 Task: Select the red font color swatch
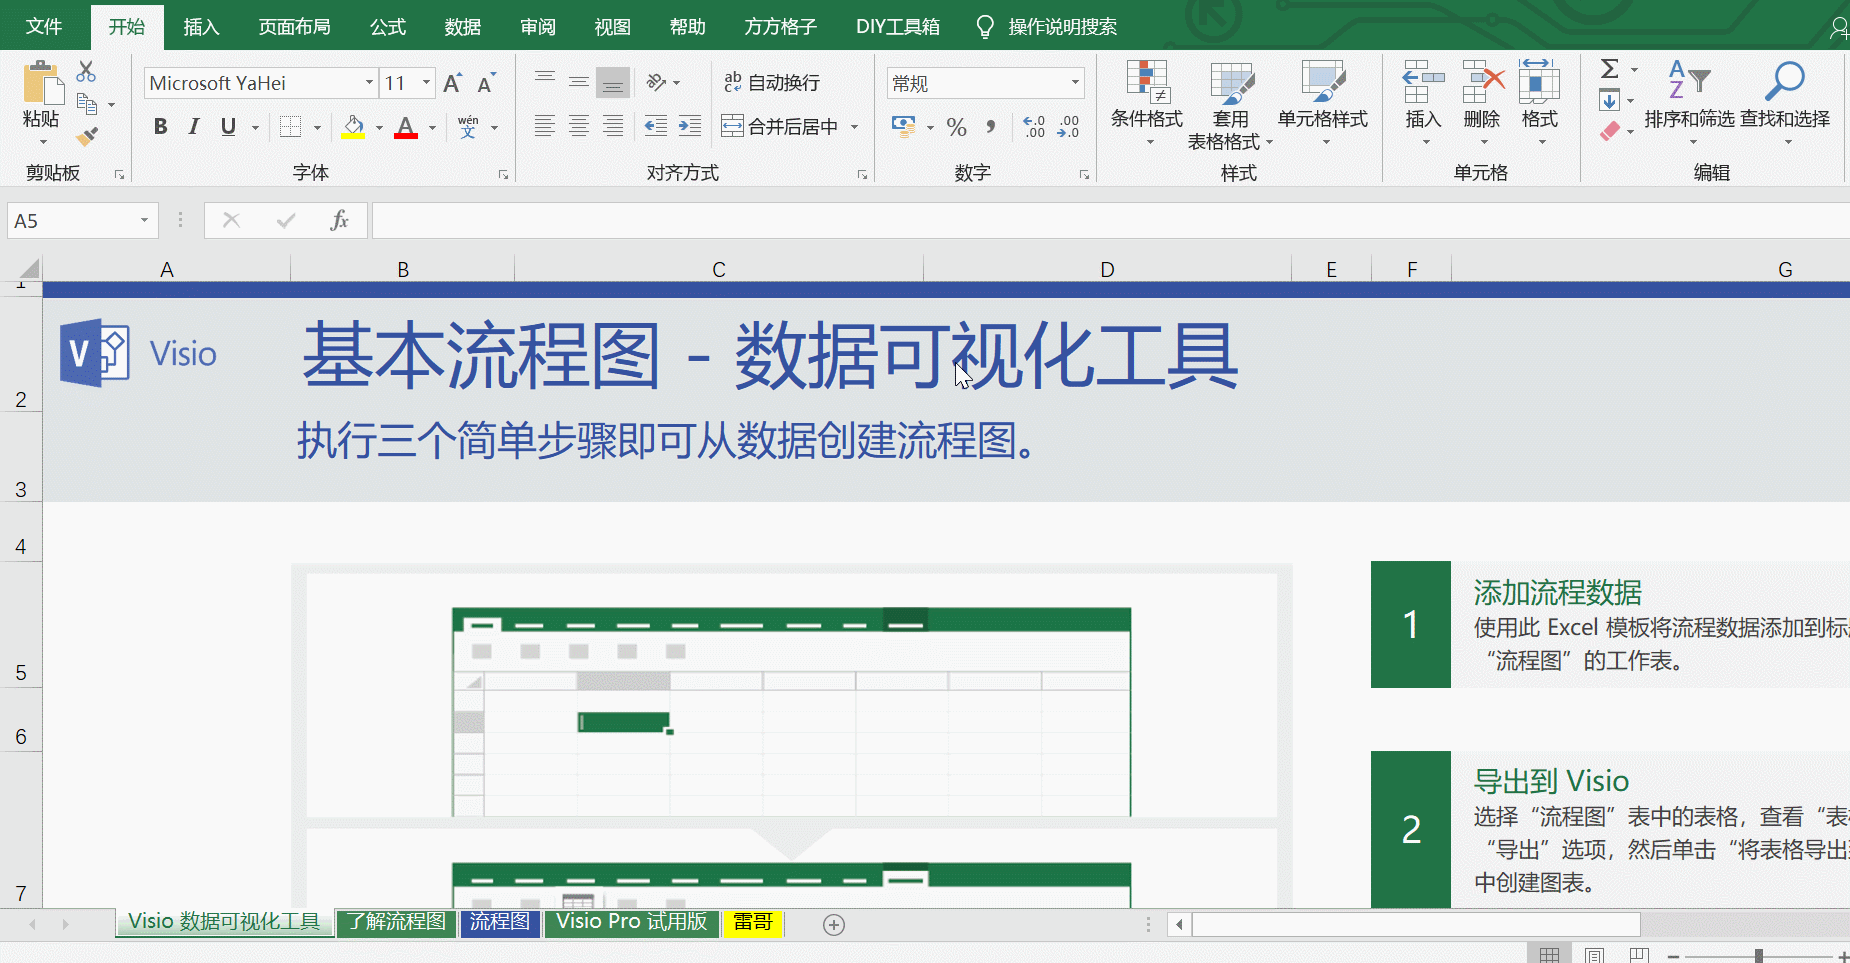pos(407,132)
